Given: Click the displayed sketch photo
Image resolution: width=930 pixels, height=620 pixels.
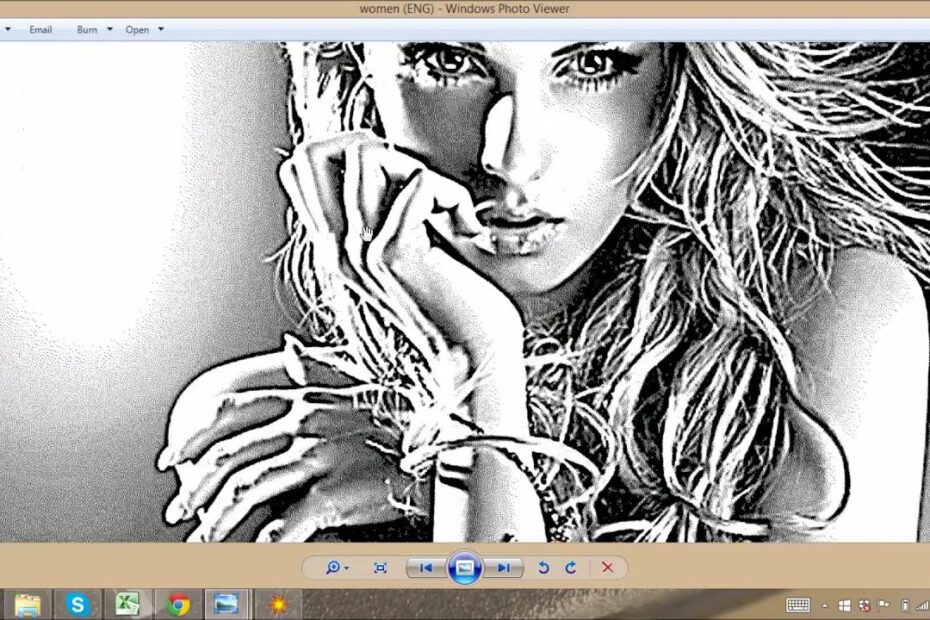Looking at the screenshot, I should click(465, 291).
